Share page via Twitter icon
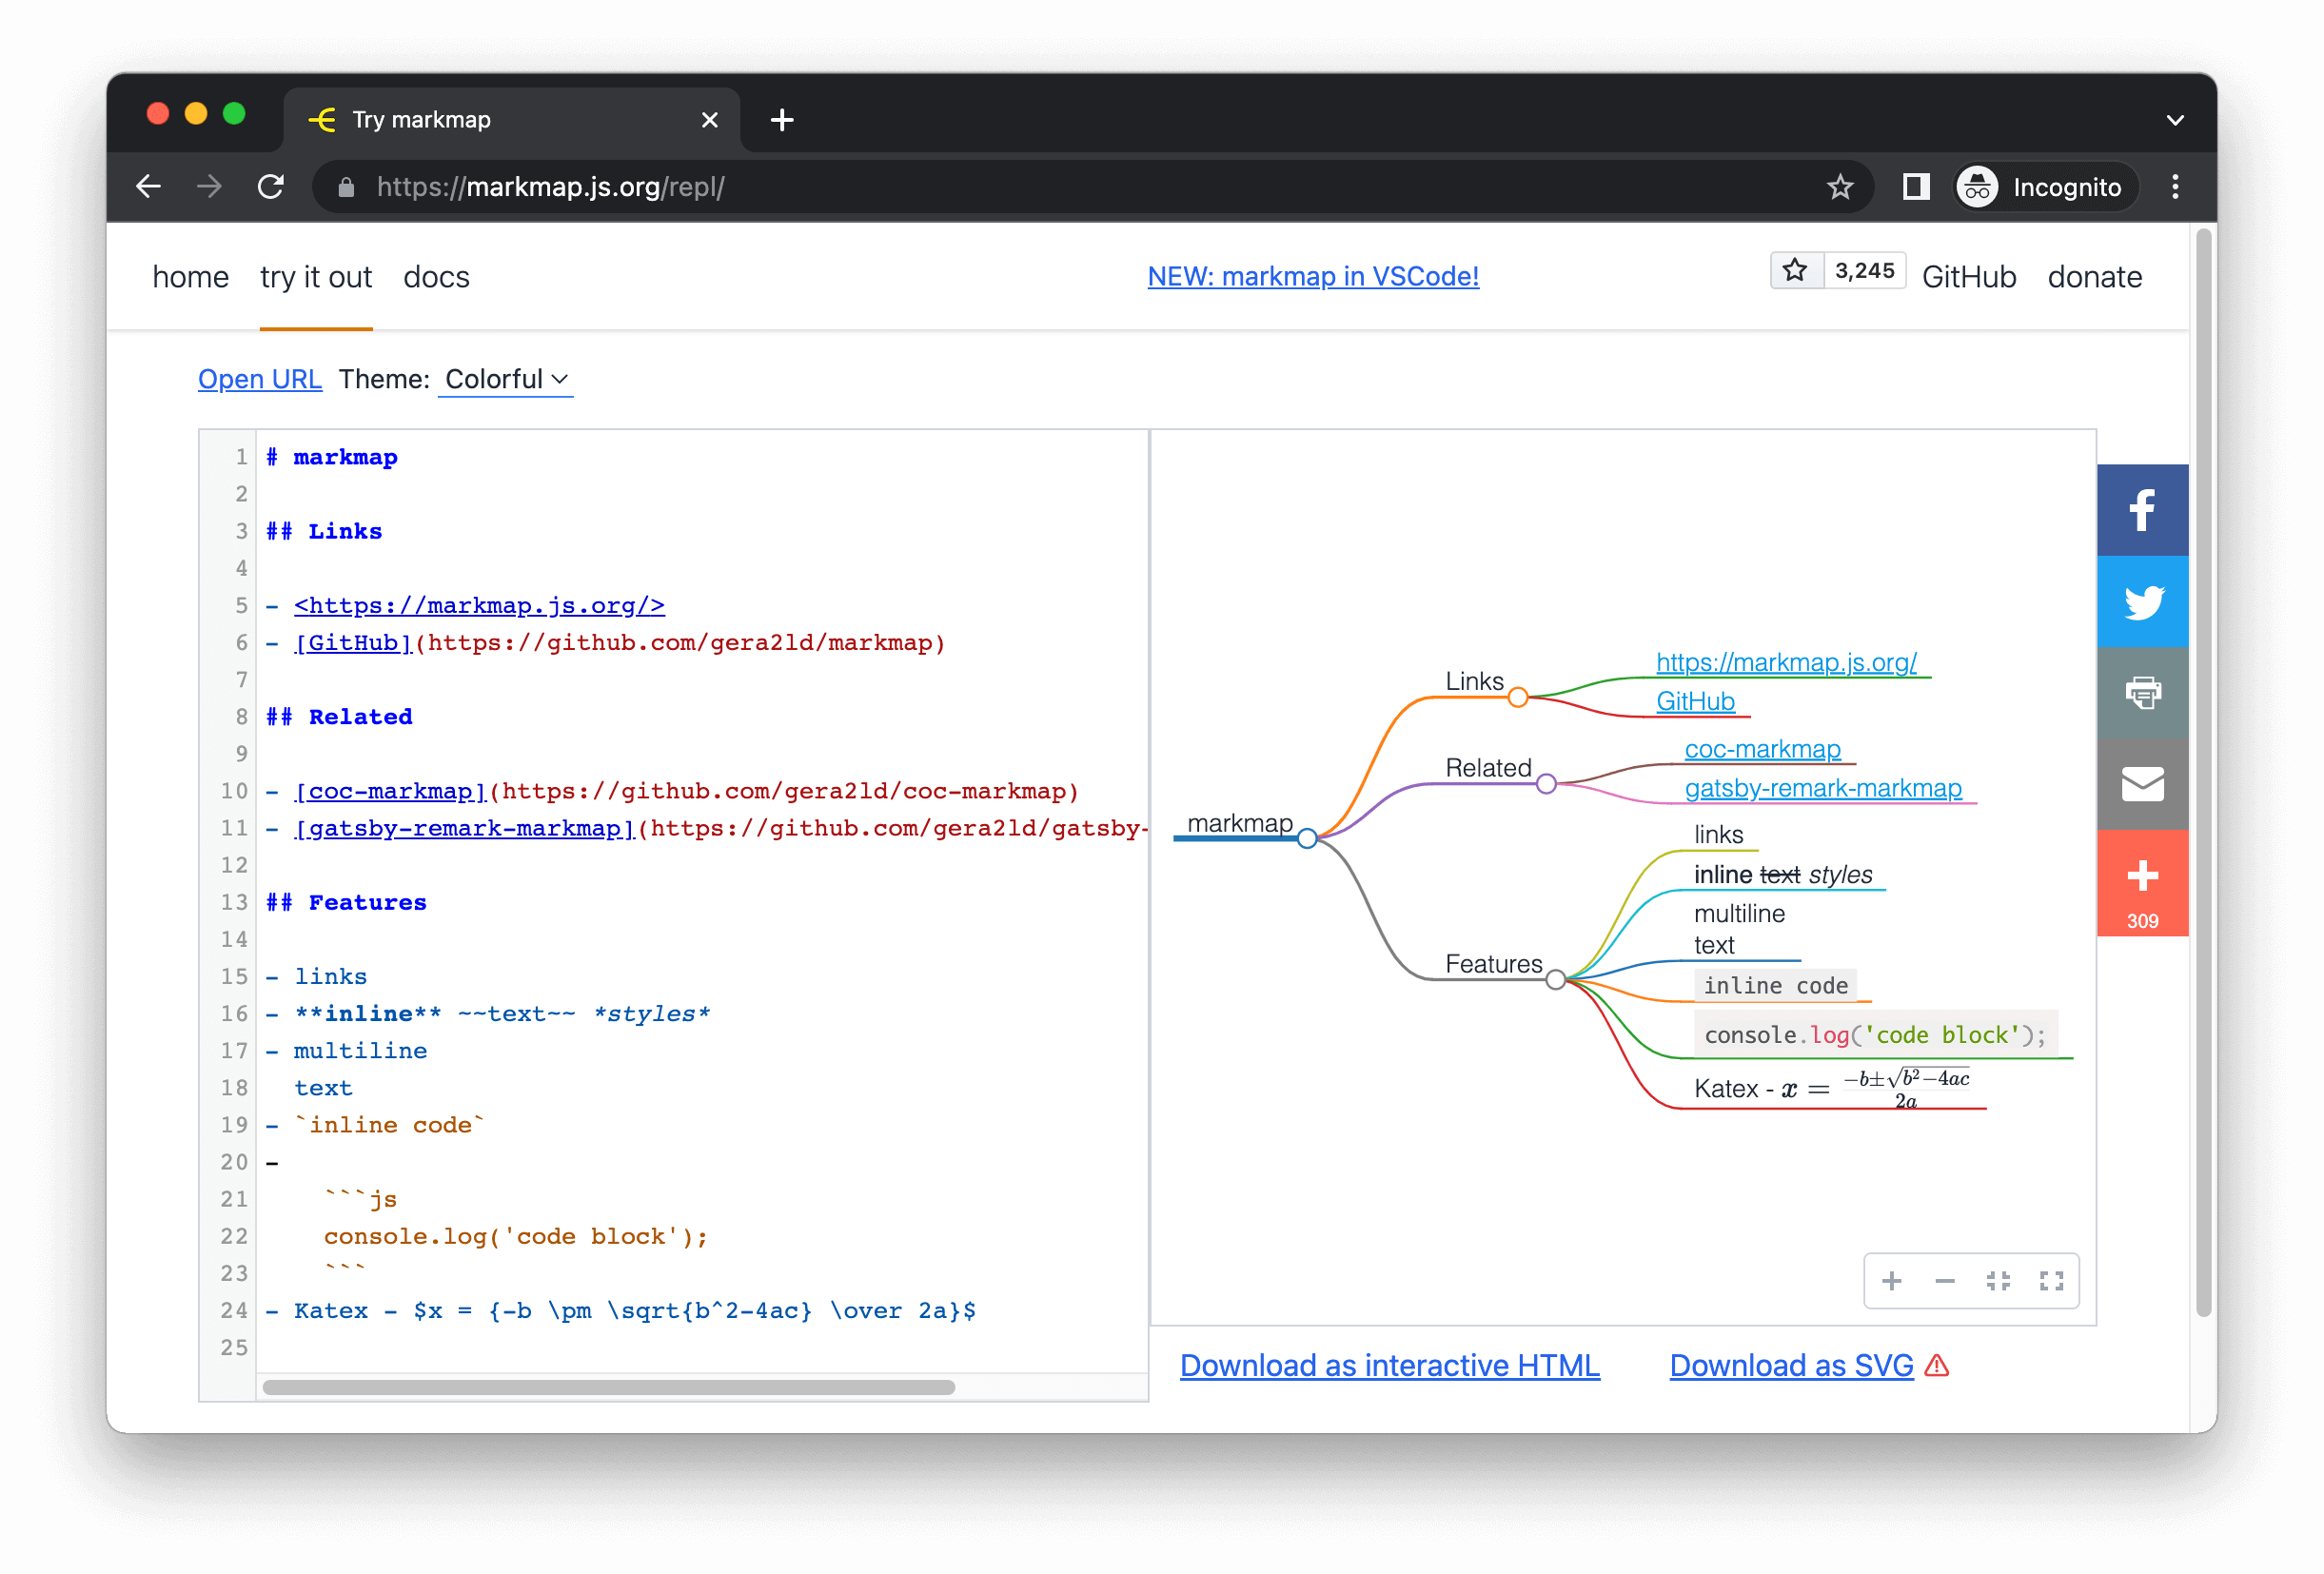The height and width of the screenshot is (1574, 2324). tap(2141, 602)
